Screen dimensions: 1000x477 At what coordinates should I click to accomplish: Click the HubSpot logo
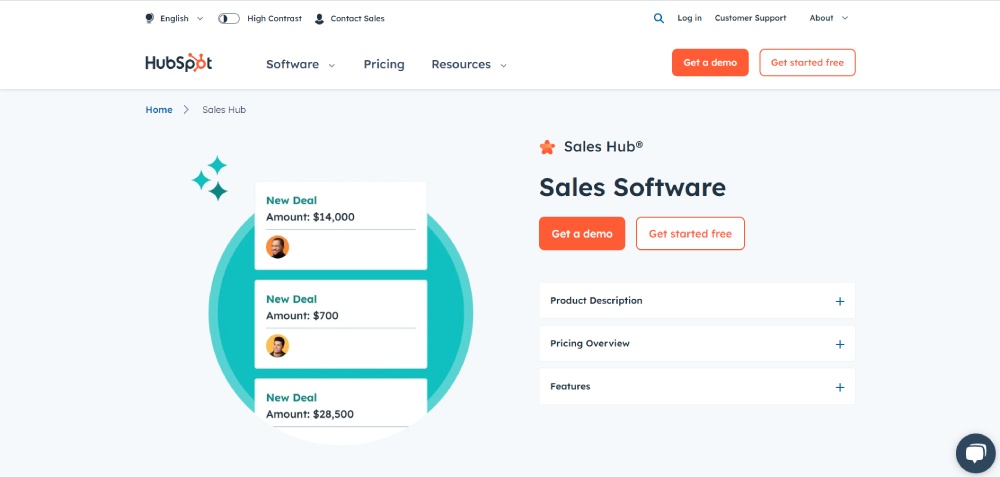pos(179,63)
